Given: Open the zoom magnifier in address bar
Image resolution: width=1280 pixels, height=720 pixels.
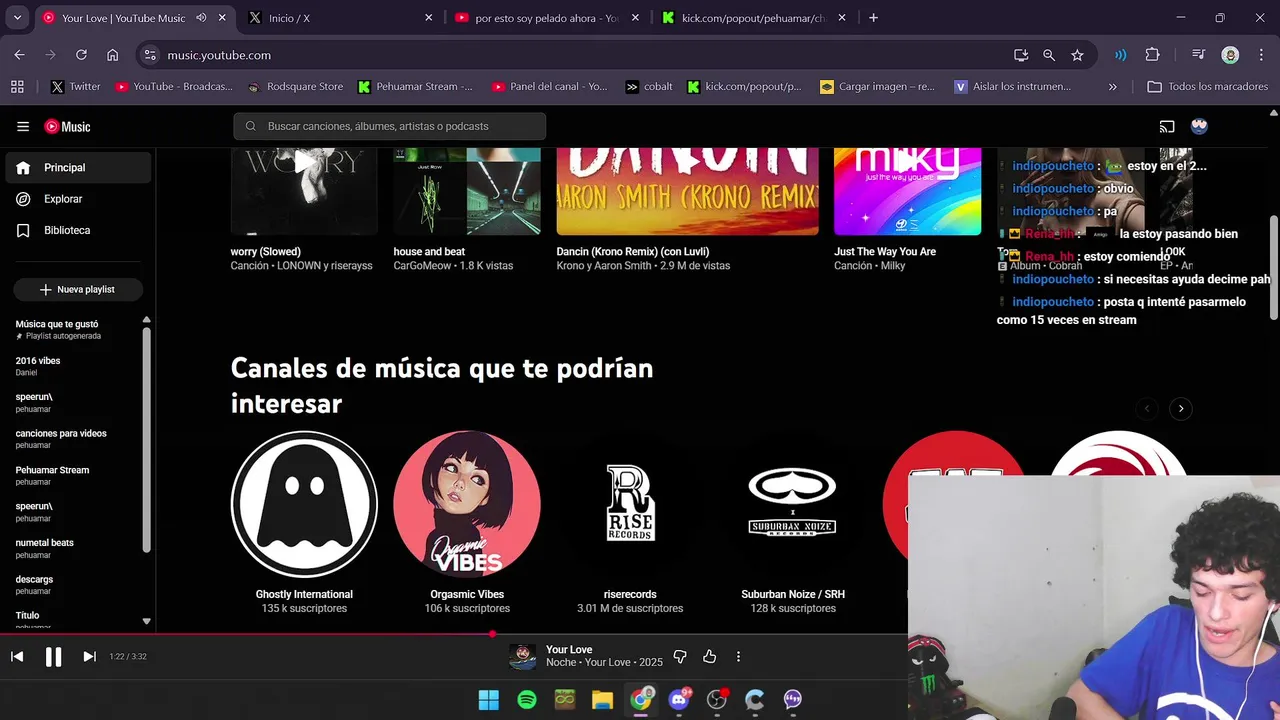Looking at the screenshot, I should 1049,55.
